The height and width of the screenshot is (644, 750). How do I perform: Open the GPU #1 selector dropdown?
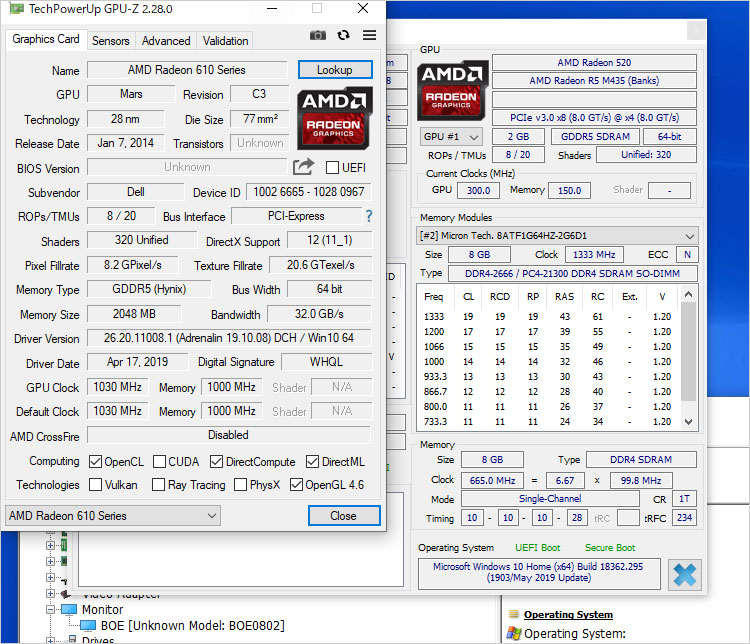point(451,137)
